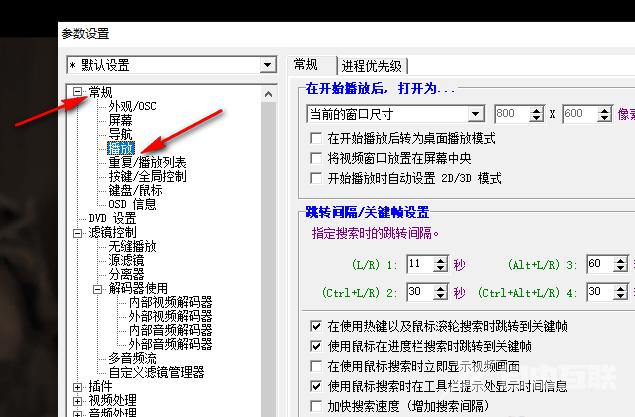Select 内部视频解码器 tree item
This screenshot has height=417, width=635.
click(x=170, y=302)
